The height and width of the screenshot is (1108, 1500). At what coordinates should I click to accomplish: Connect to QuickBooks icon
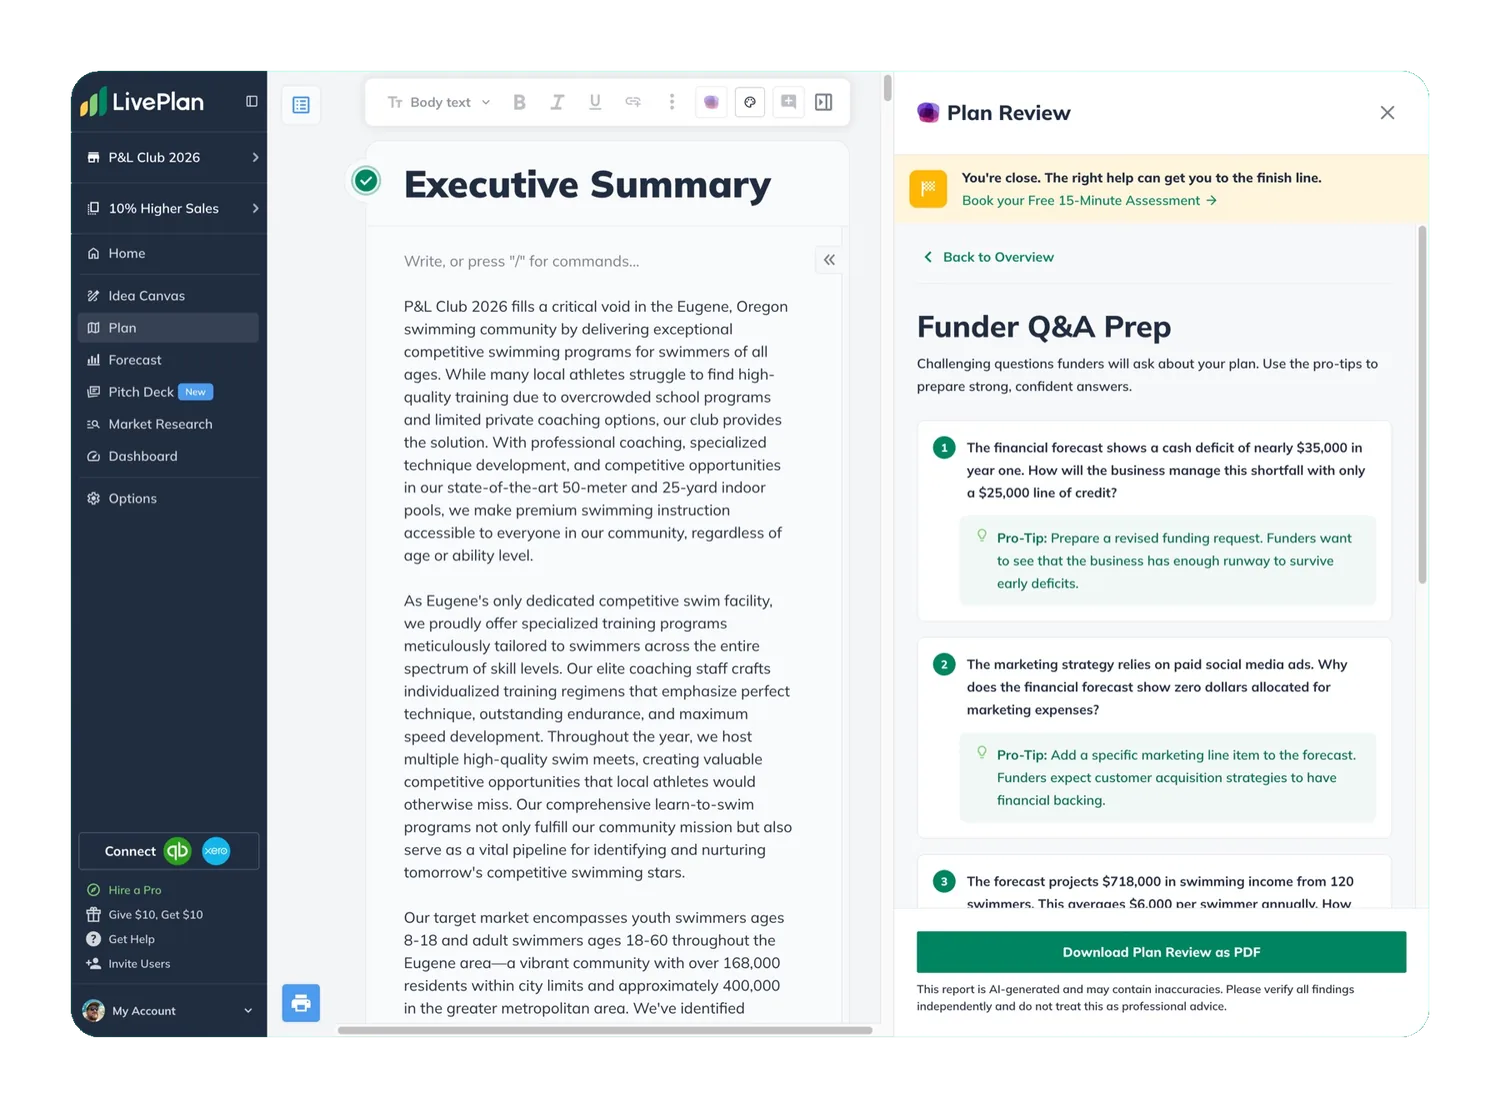tap(177, 851)
